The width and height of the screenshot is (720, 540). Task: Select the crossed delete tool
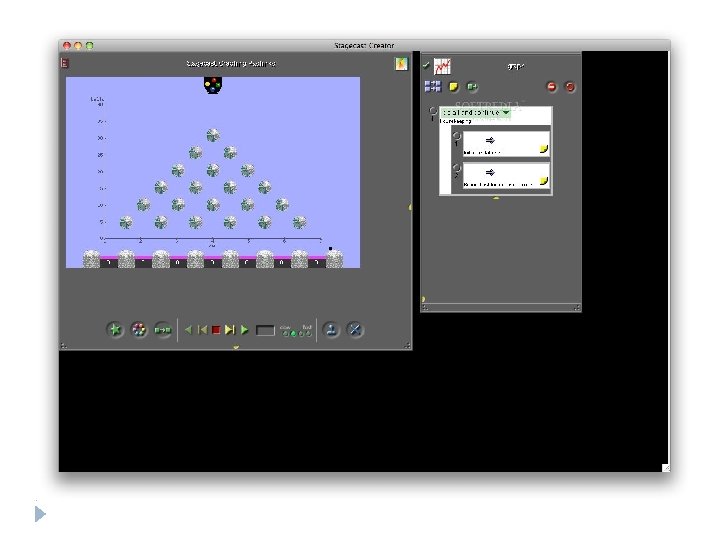coord(354,330)
